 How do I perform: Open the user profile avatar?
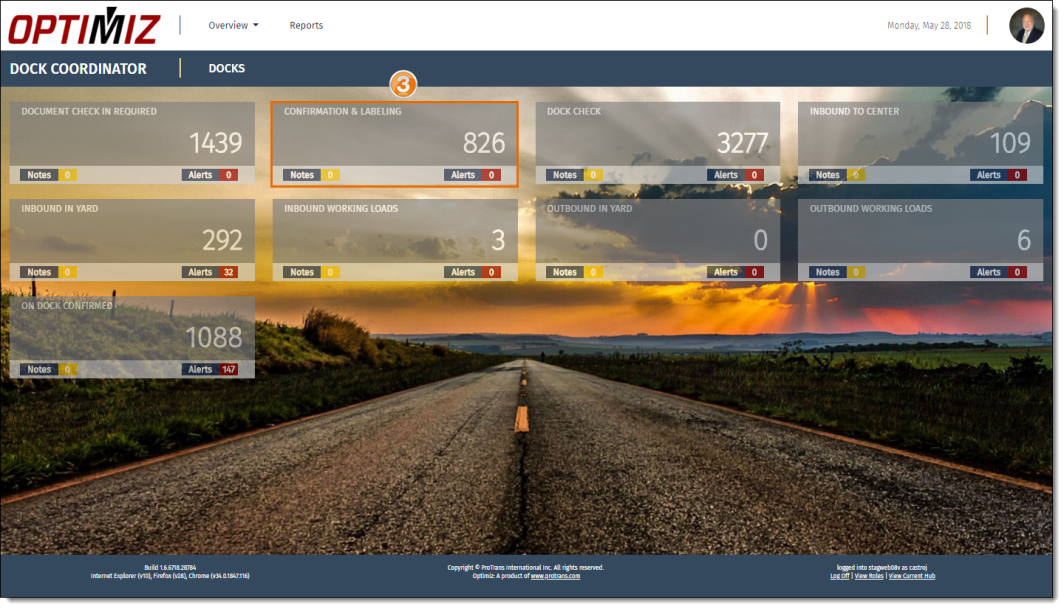[x=1026, y=26]
